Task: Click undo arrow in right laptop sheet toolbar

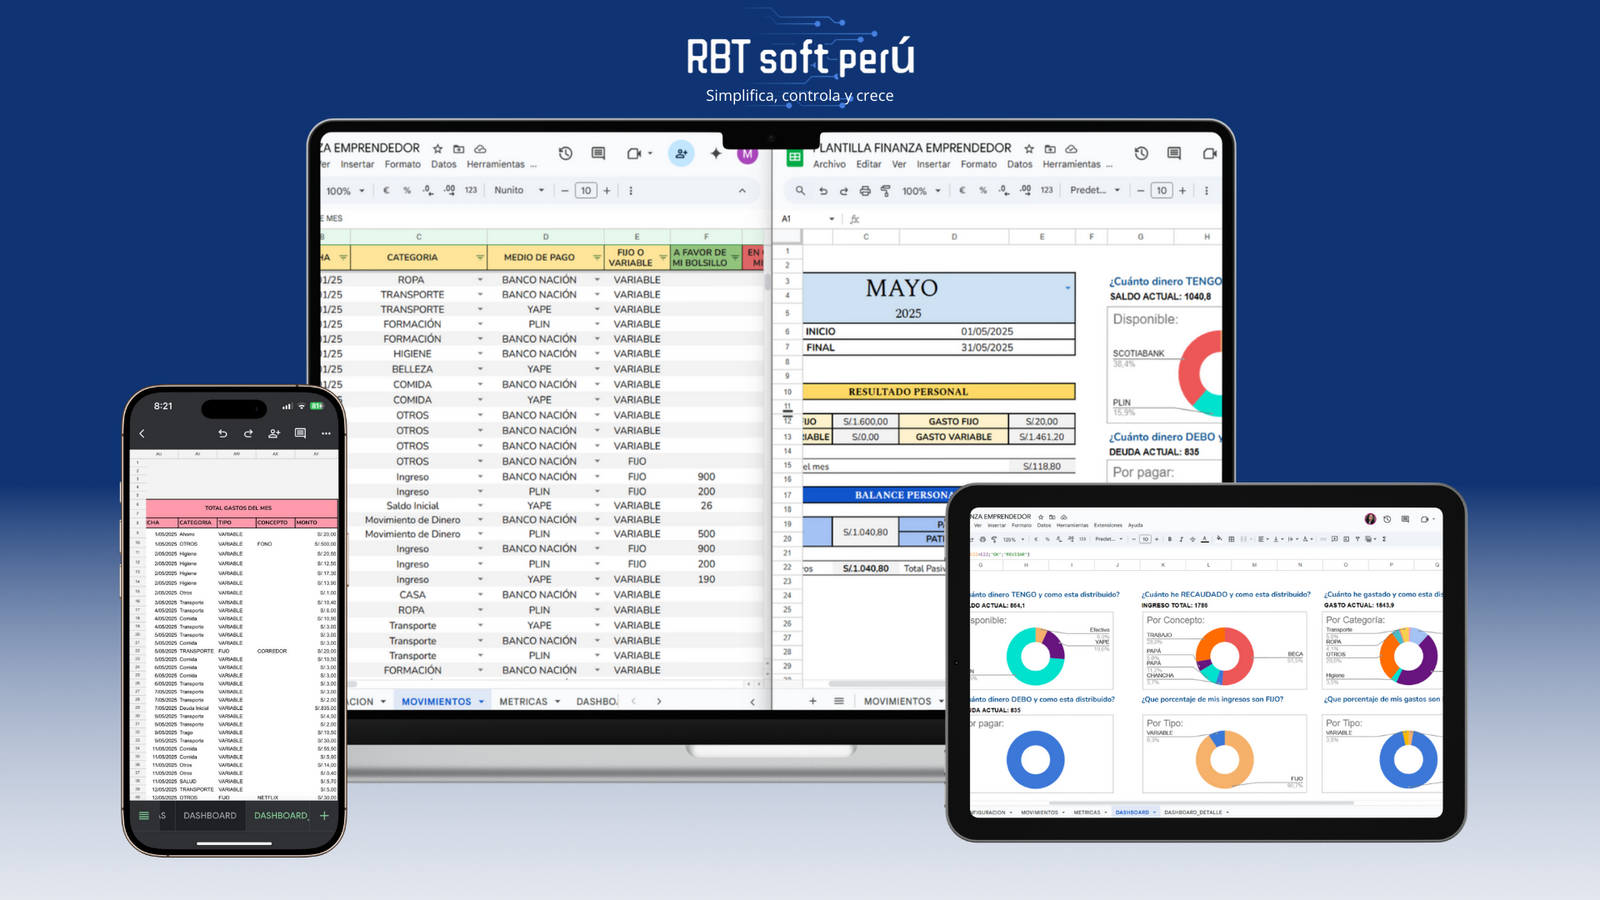Action: 823,190
